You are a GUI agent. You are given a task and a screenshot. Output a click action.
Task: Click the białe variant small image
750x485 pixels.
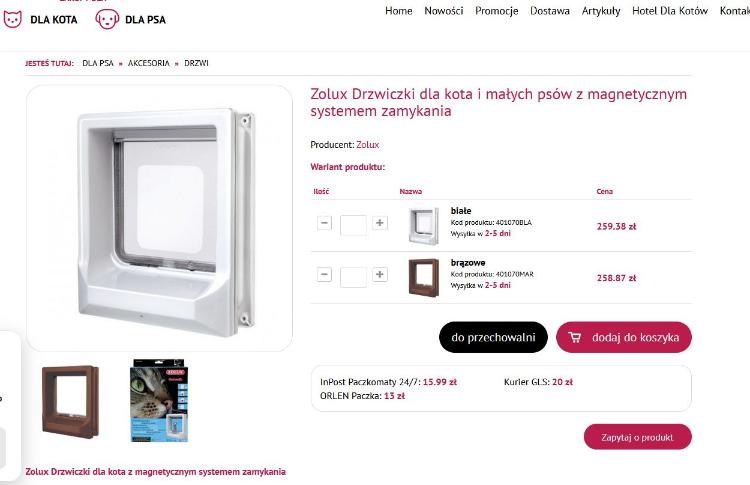[x=424, y=226]
